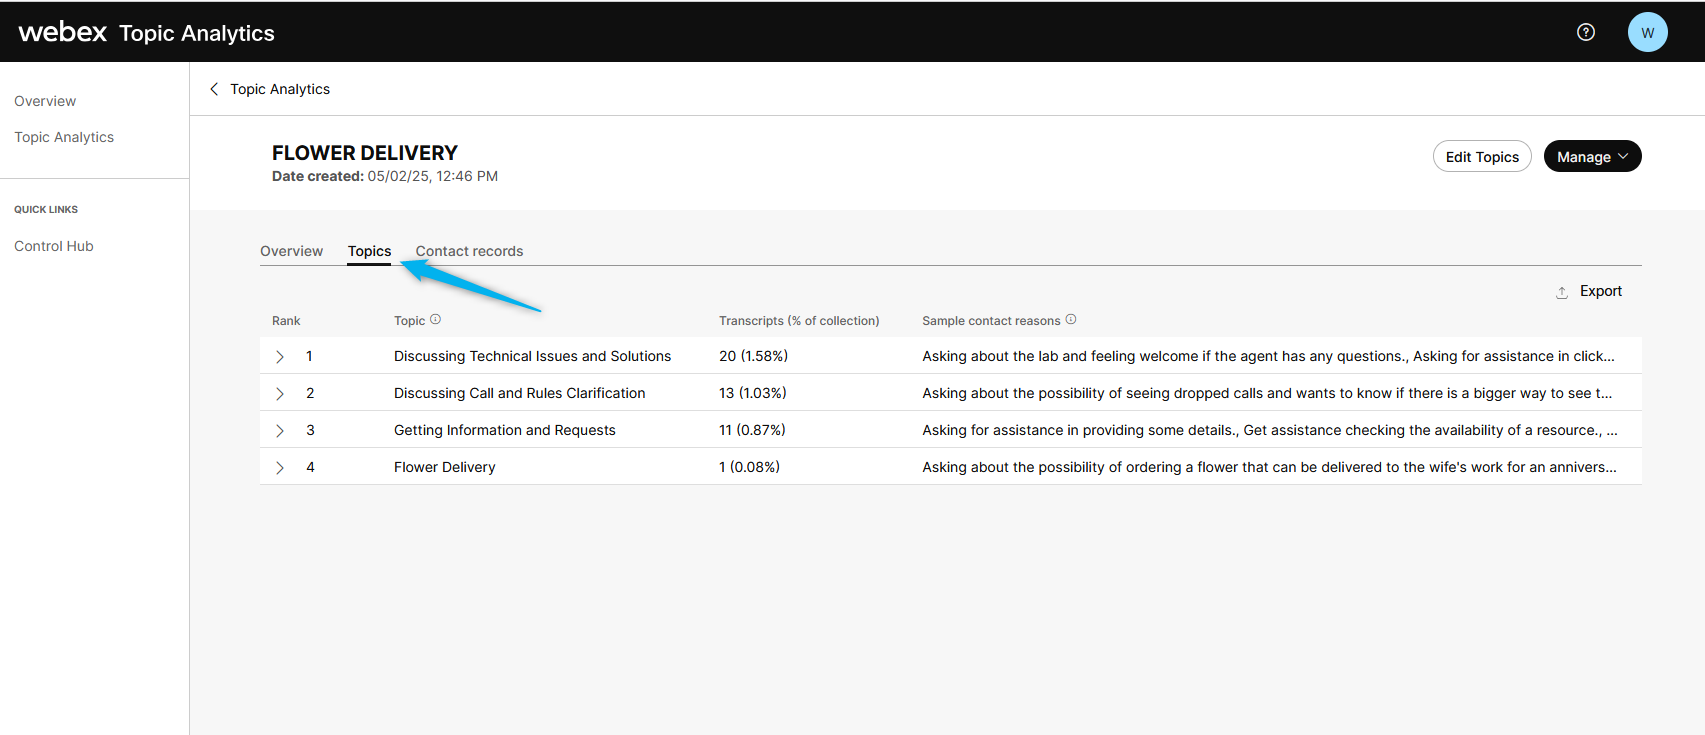Click the Edit Topics button
The height and width of the screenshot is (735, 1705).
pyautogui.click(x=1481, y=157)
